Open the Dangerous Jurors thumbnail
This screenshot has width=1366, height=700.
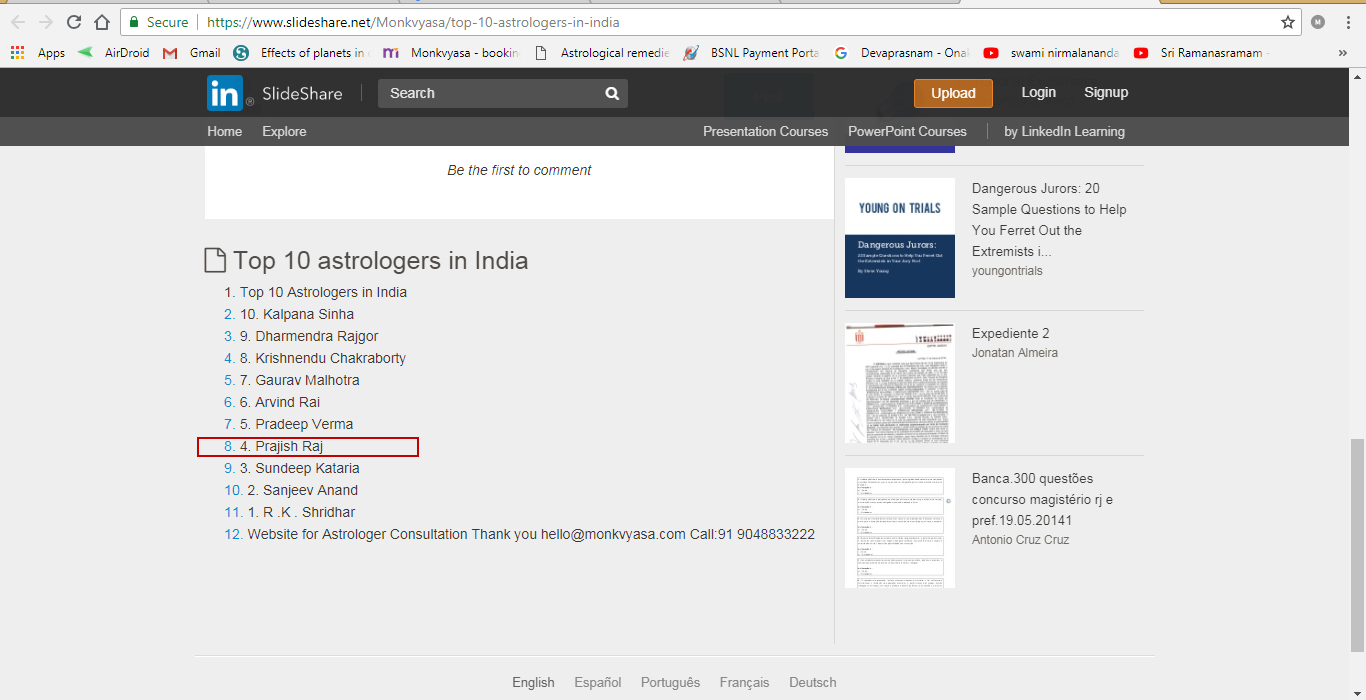(899, 238)
